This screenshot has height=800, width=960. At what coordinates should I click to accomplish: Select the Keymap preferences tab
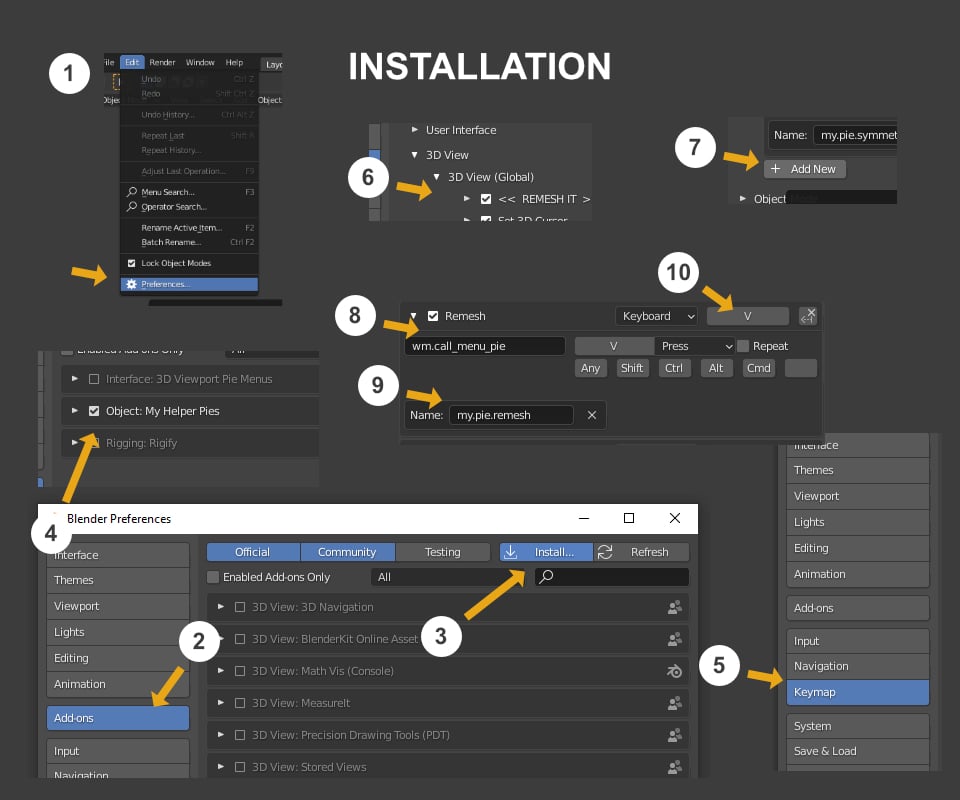[x=858, y=692]
